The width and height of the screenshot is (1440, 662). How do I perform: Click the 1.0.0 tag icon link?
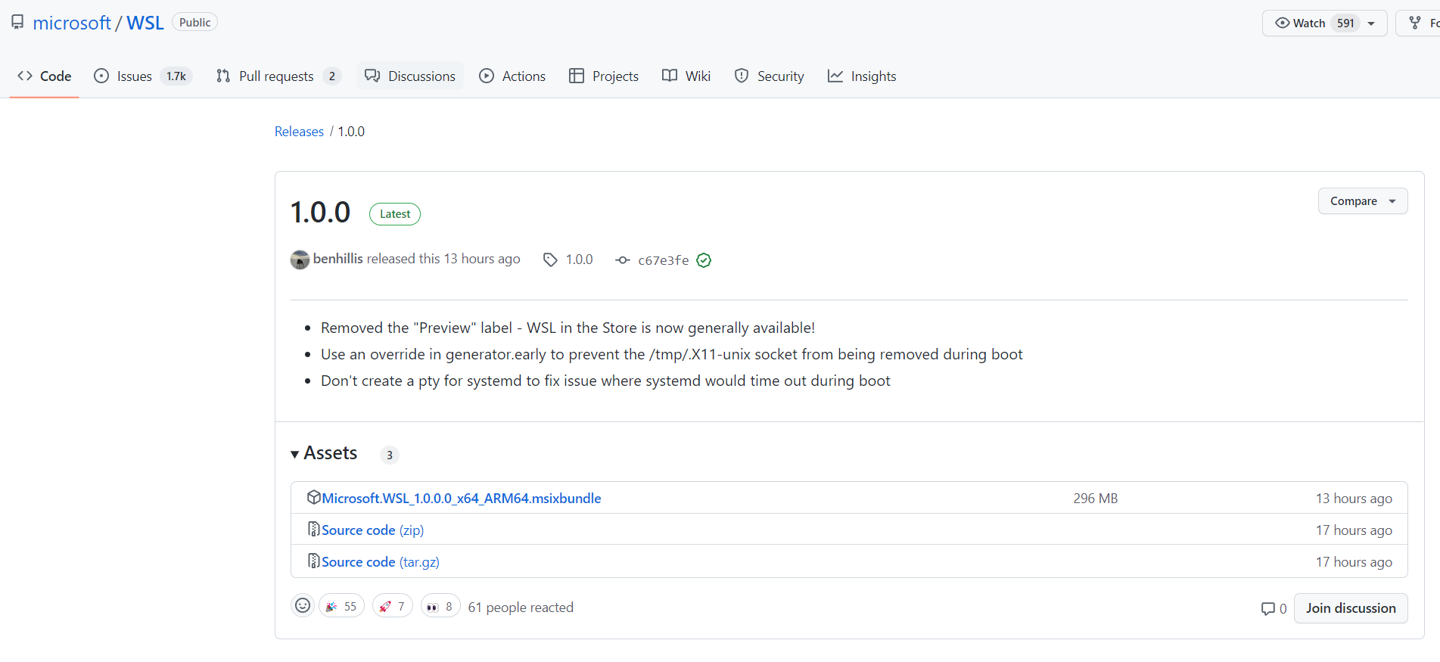click(568, 260)
